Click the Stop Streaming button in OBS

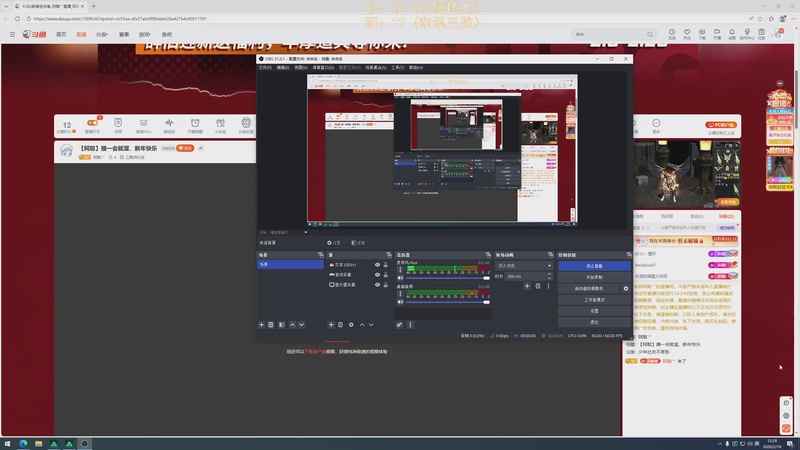click(594, 266)
